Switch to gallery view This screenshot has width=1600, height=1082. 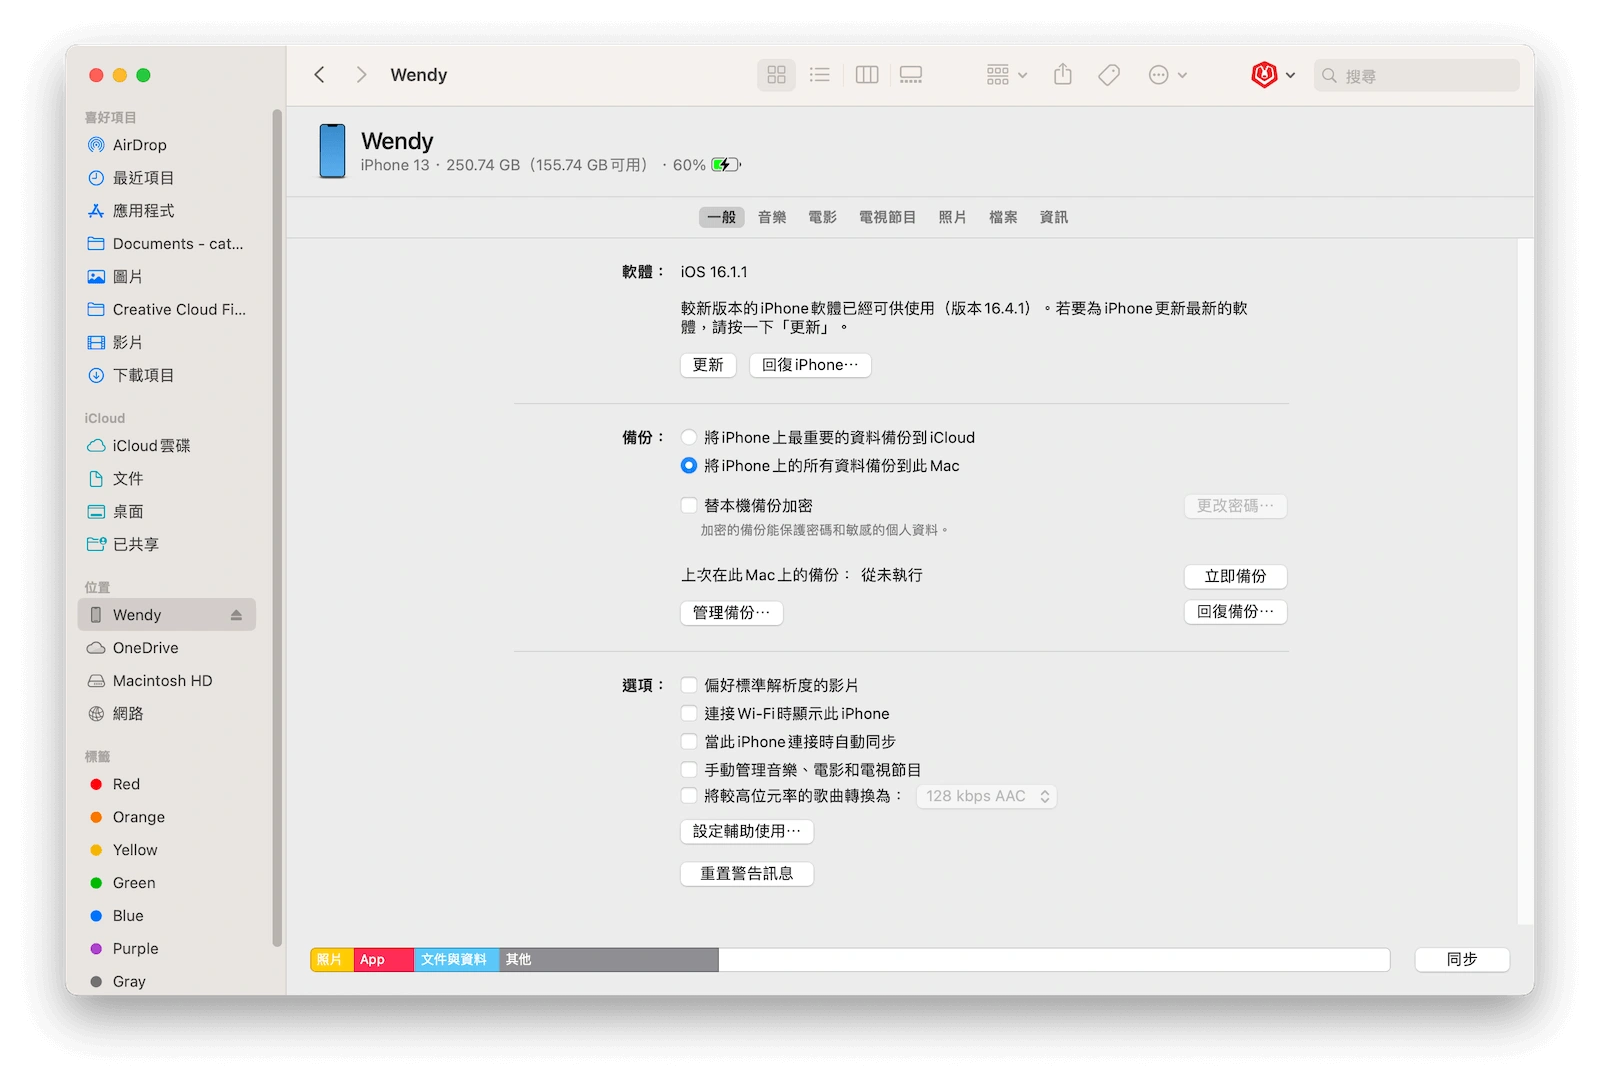click(x=911, y=75)
